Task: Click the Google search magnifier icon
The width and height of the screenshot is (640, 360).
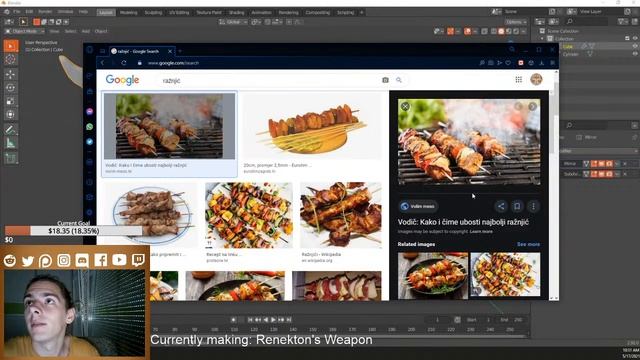Action: 399,80
